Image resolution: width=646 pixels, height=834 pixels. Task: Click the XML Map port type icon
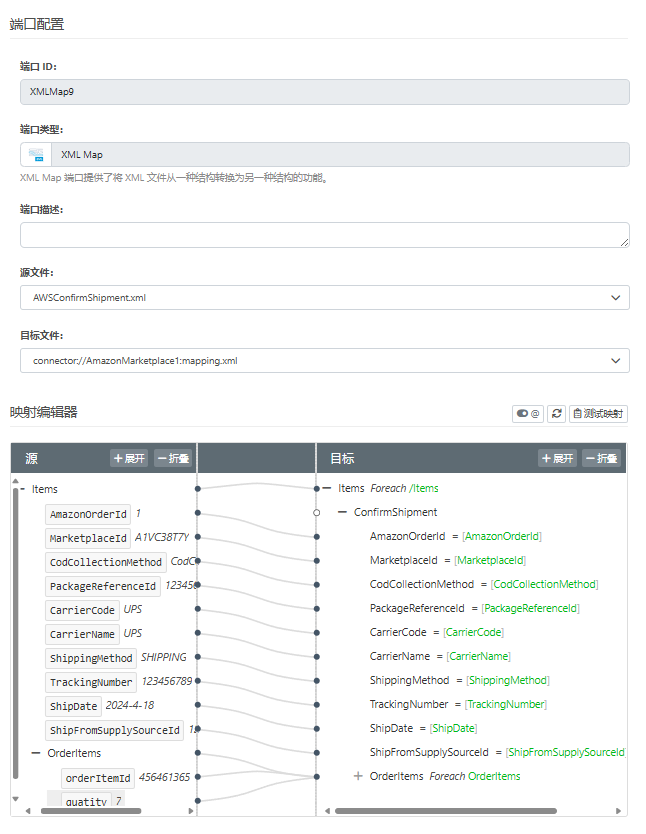coord(37,155)
